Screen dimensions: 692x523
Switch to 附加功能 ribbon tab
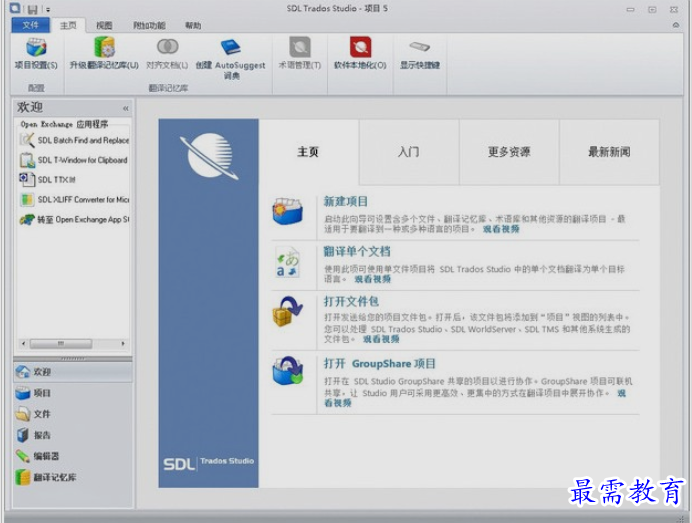tap(149, 26)
